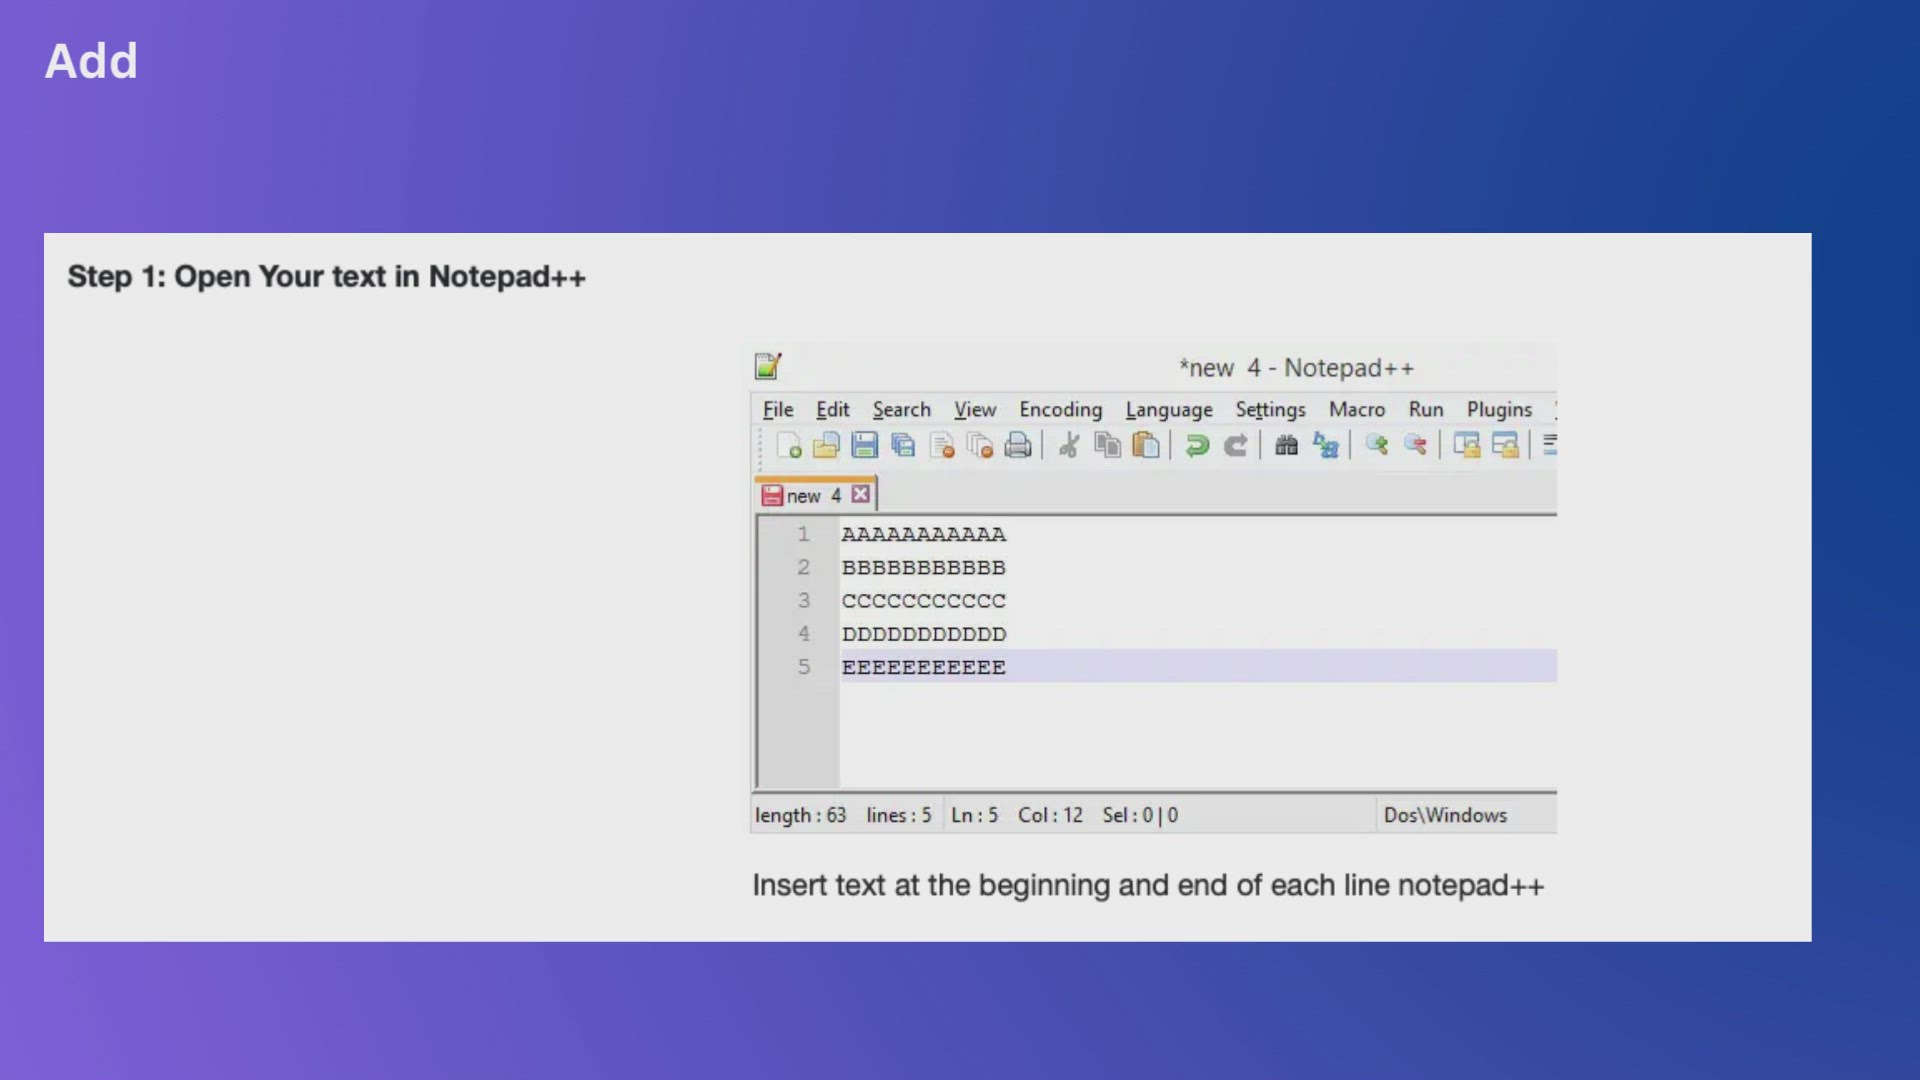The height and width of the screenshot is (1080, 1920).
Task: Click line 3 containing CCCCCCCCCCC text
Action: (923, 601)
